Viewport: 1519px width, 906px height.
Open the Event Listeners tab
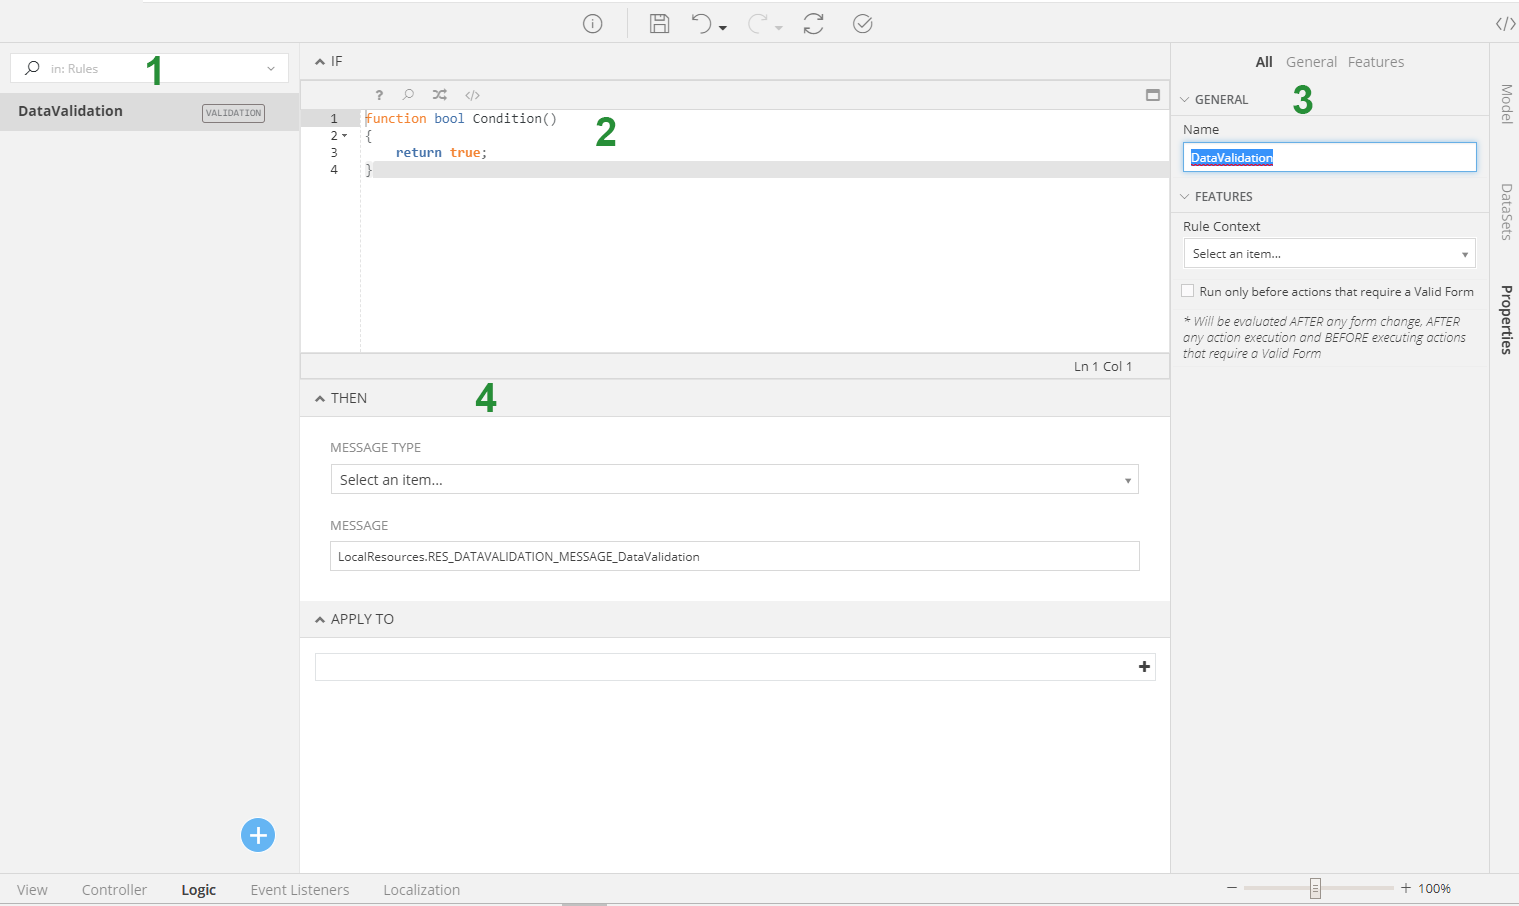(x=300, y=890)
